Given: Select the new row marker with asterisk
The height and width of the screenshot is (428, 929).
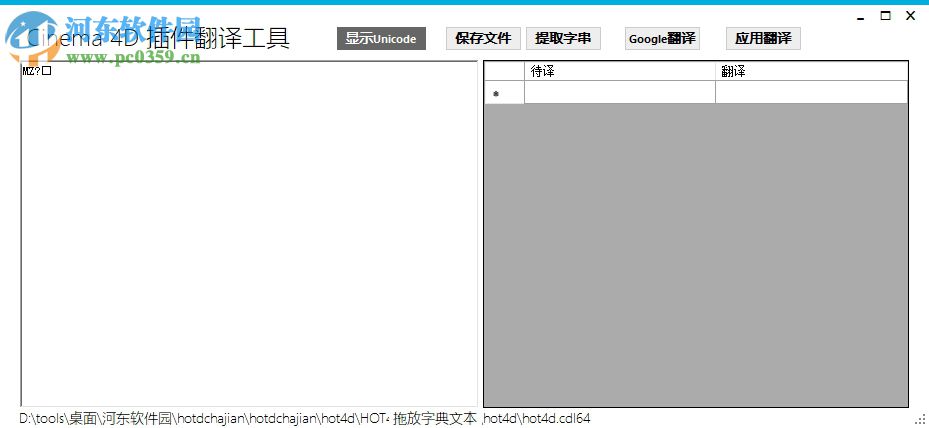Looking at the screenshot, I should [x=504, y=93].
